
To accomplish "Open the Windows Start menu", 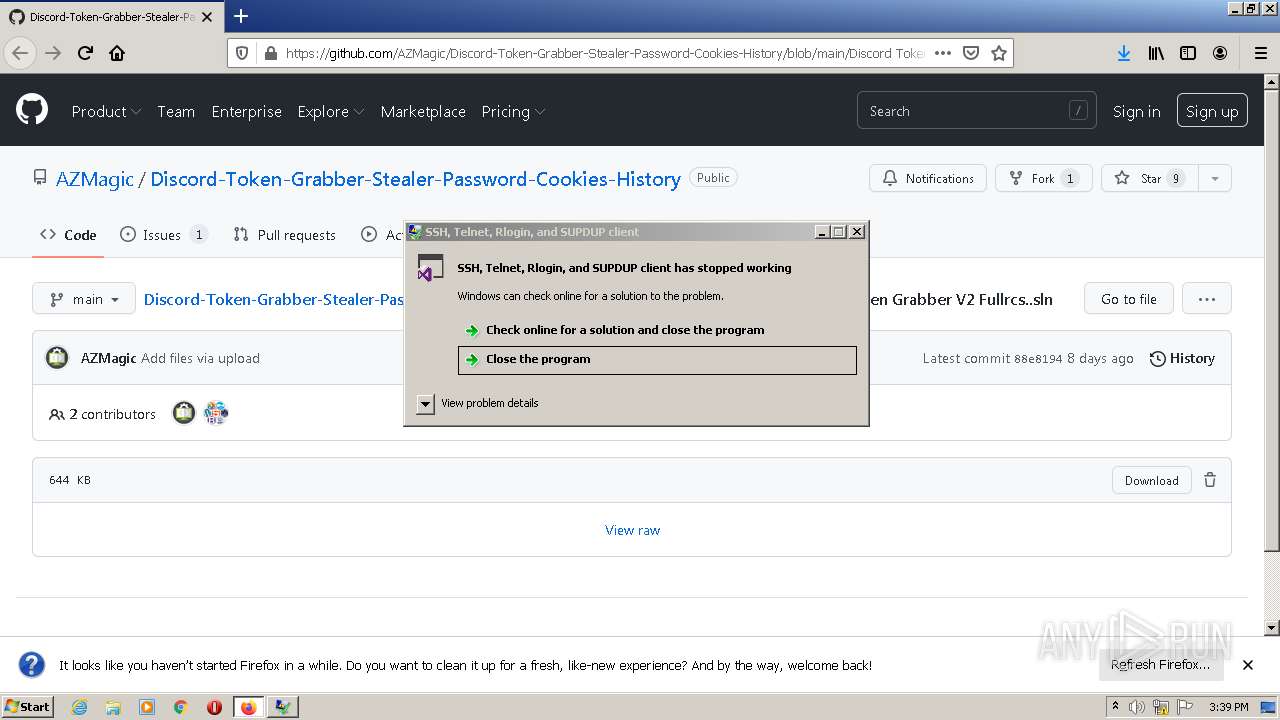I will (x=28, y=707).
